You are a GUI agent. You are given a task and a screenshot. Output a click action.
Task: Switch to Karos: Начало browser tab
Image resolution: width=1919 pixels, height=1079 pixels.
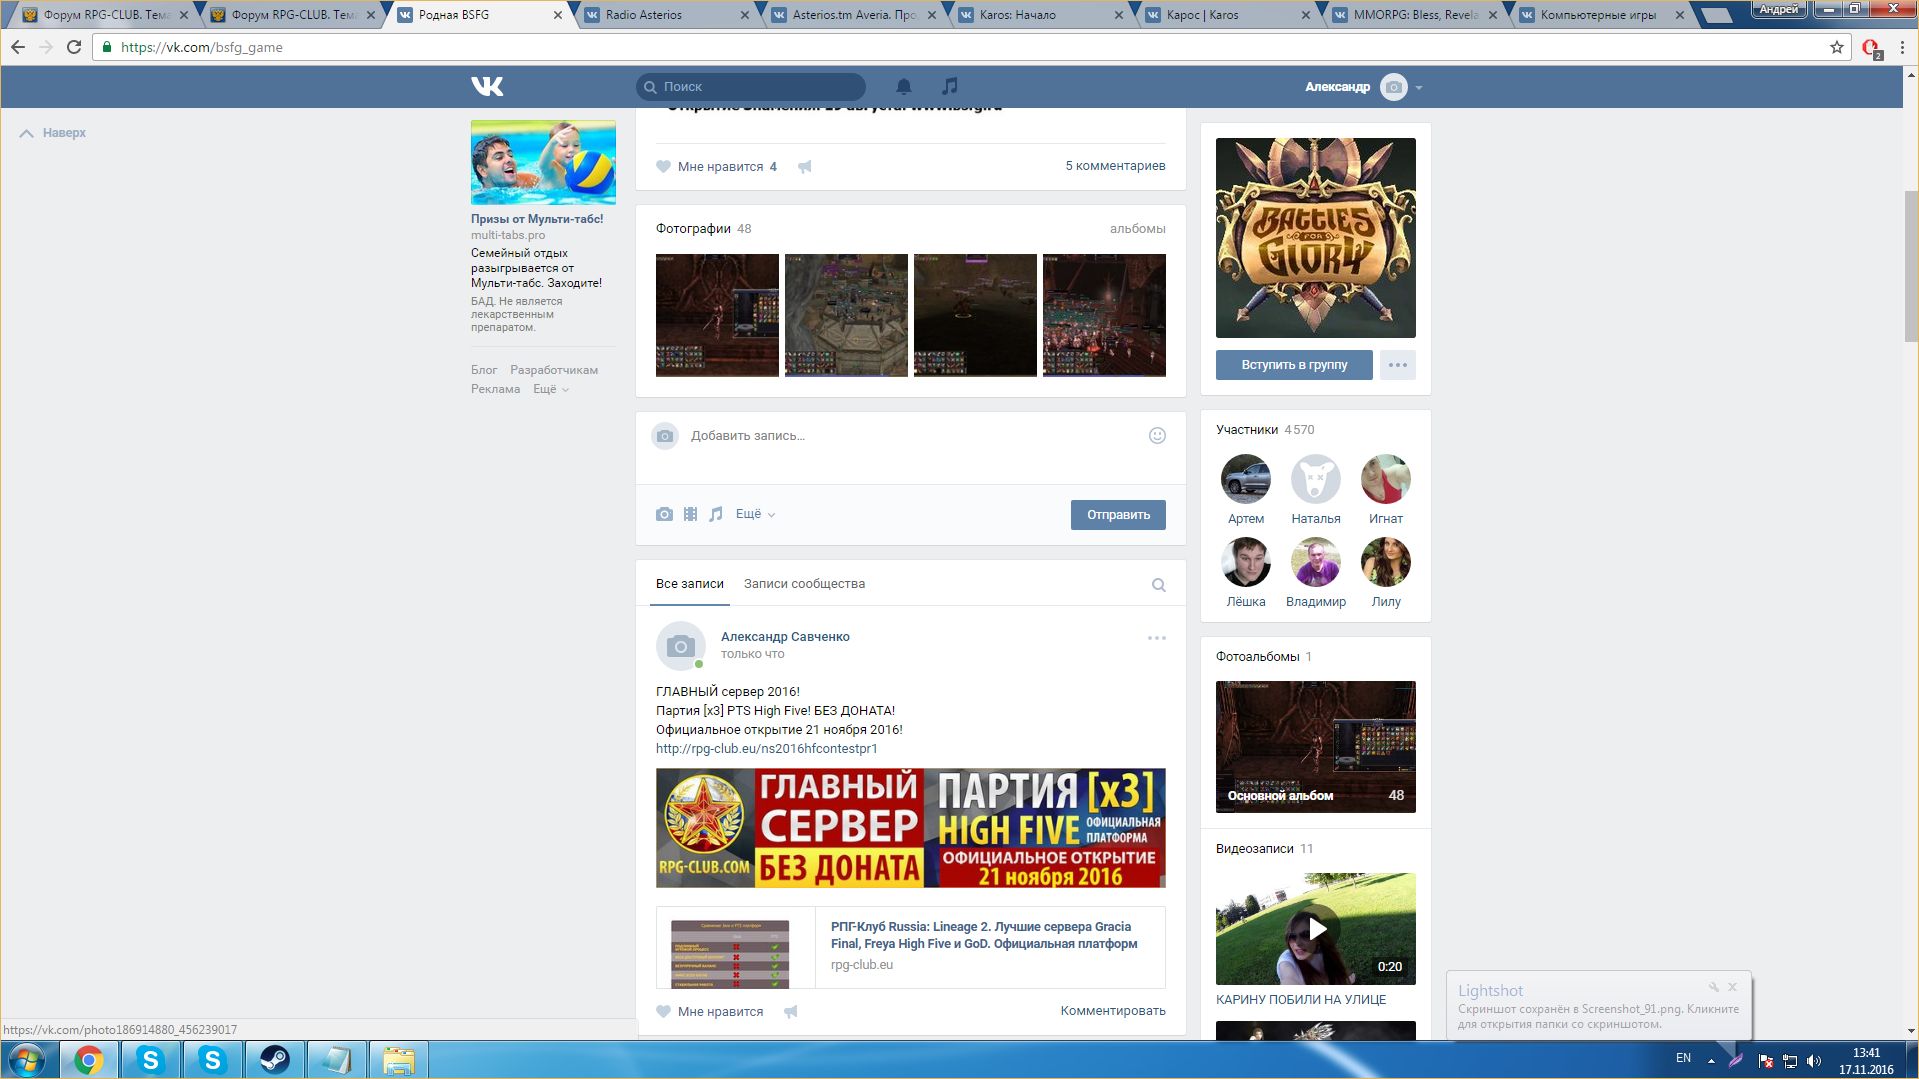point(1038,15)
